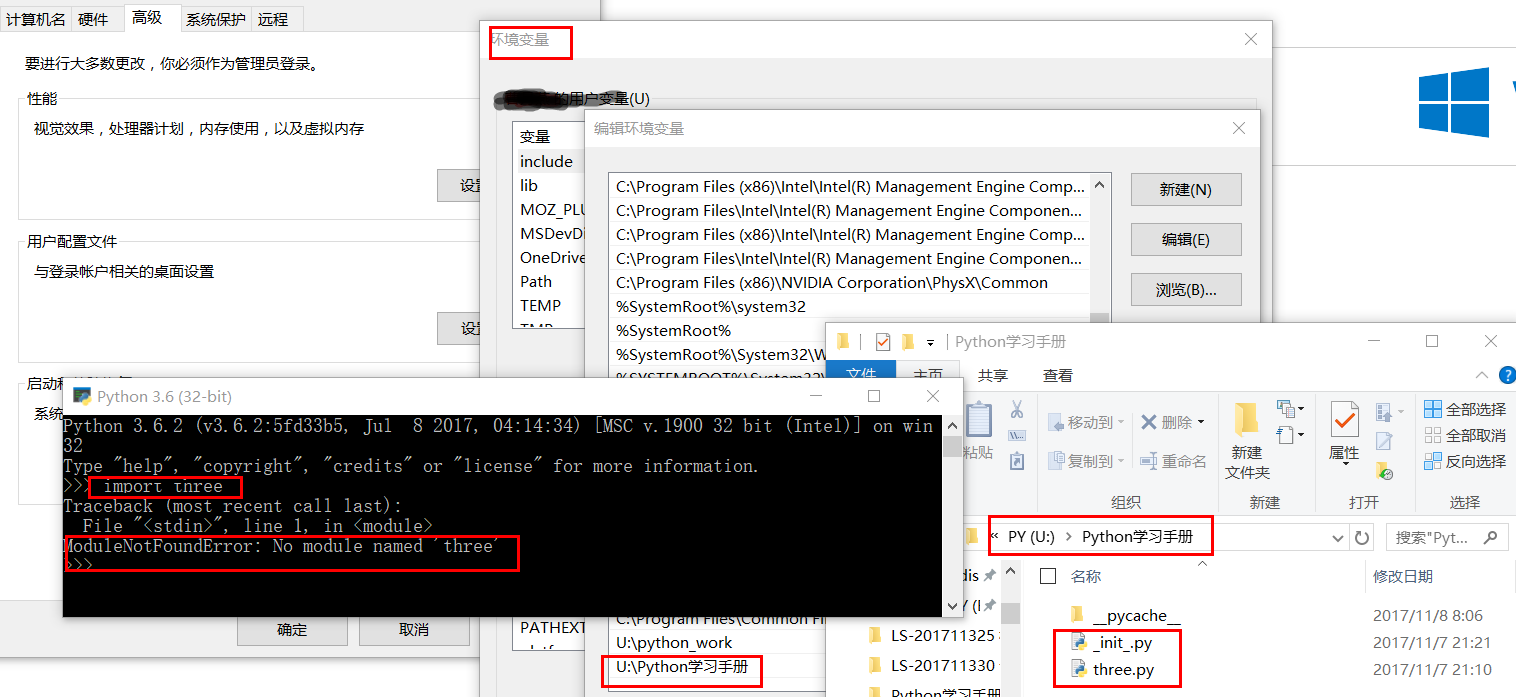Click the 新建(N) button

(1185, 189)
